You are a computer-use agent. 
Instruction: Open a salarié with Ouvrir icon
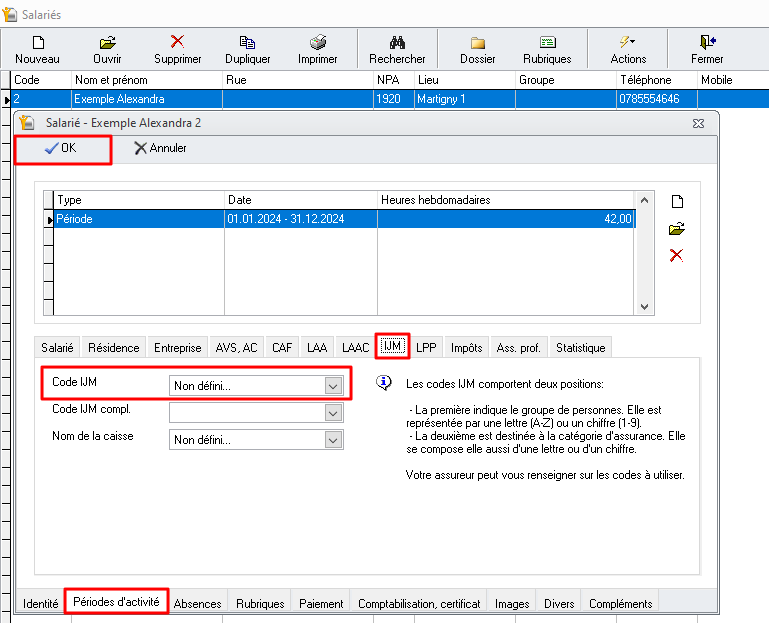click(107, 43)
